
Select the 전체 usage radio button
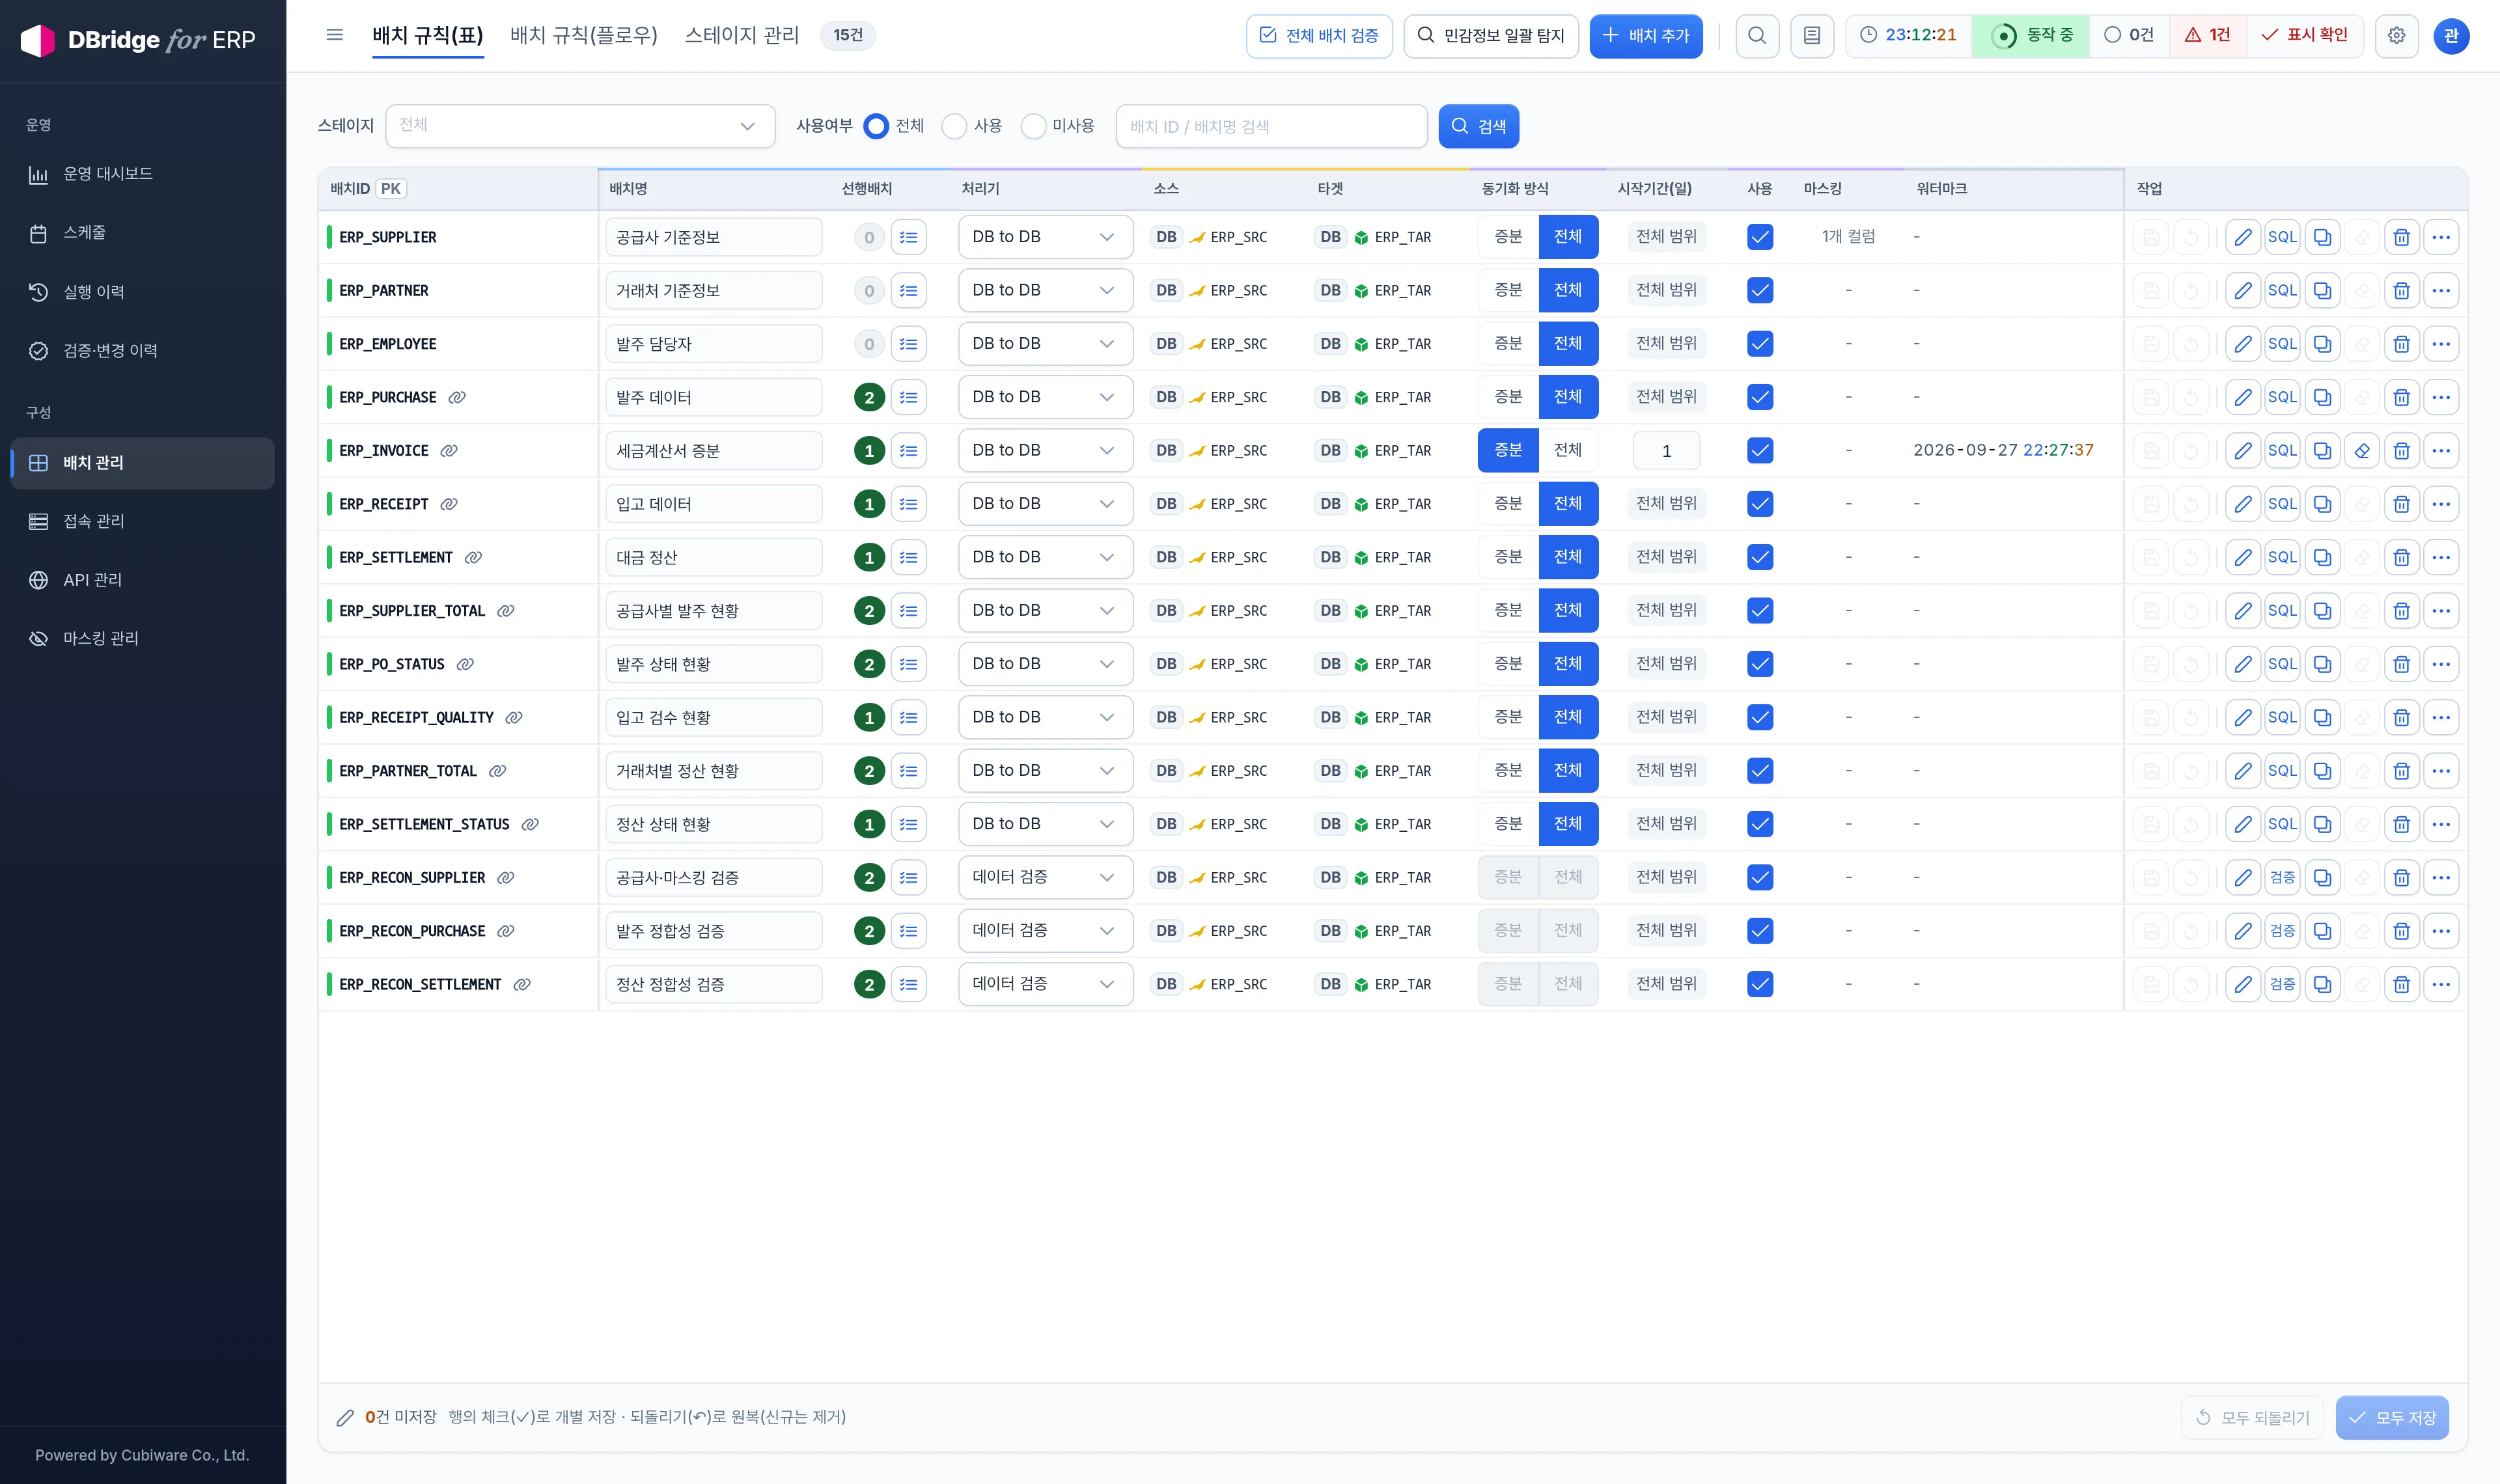pyautogui.click(x=876, y=126)
